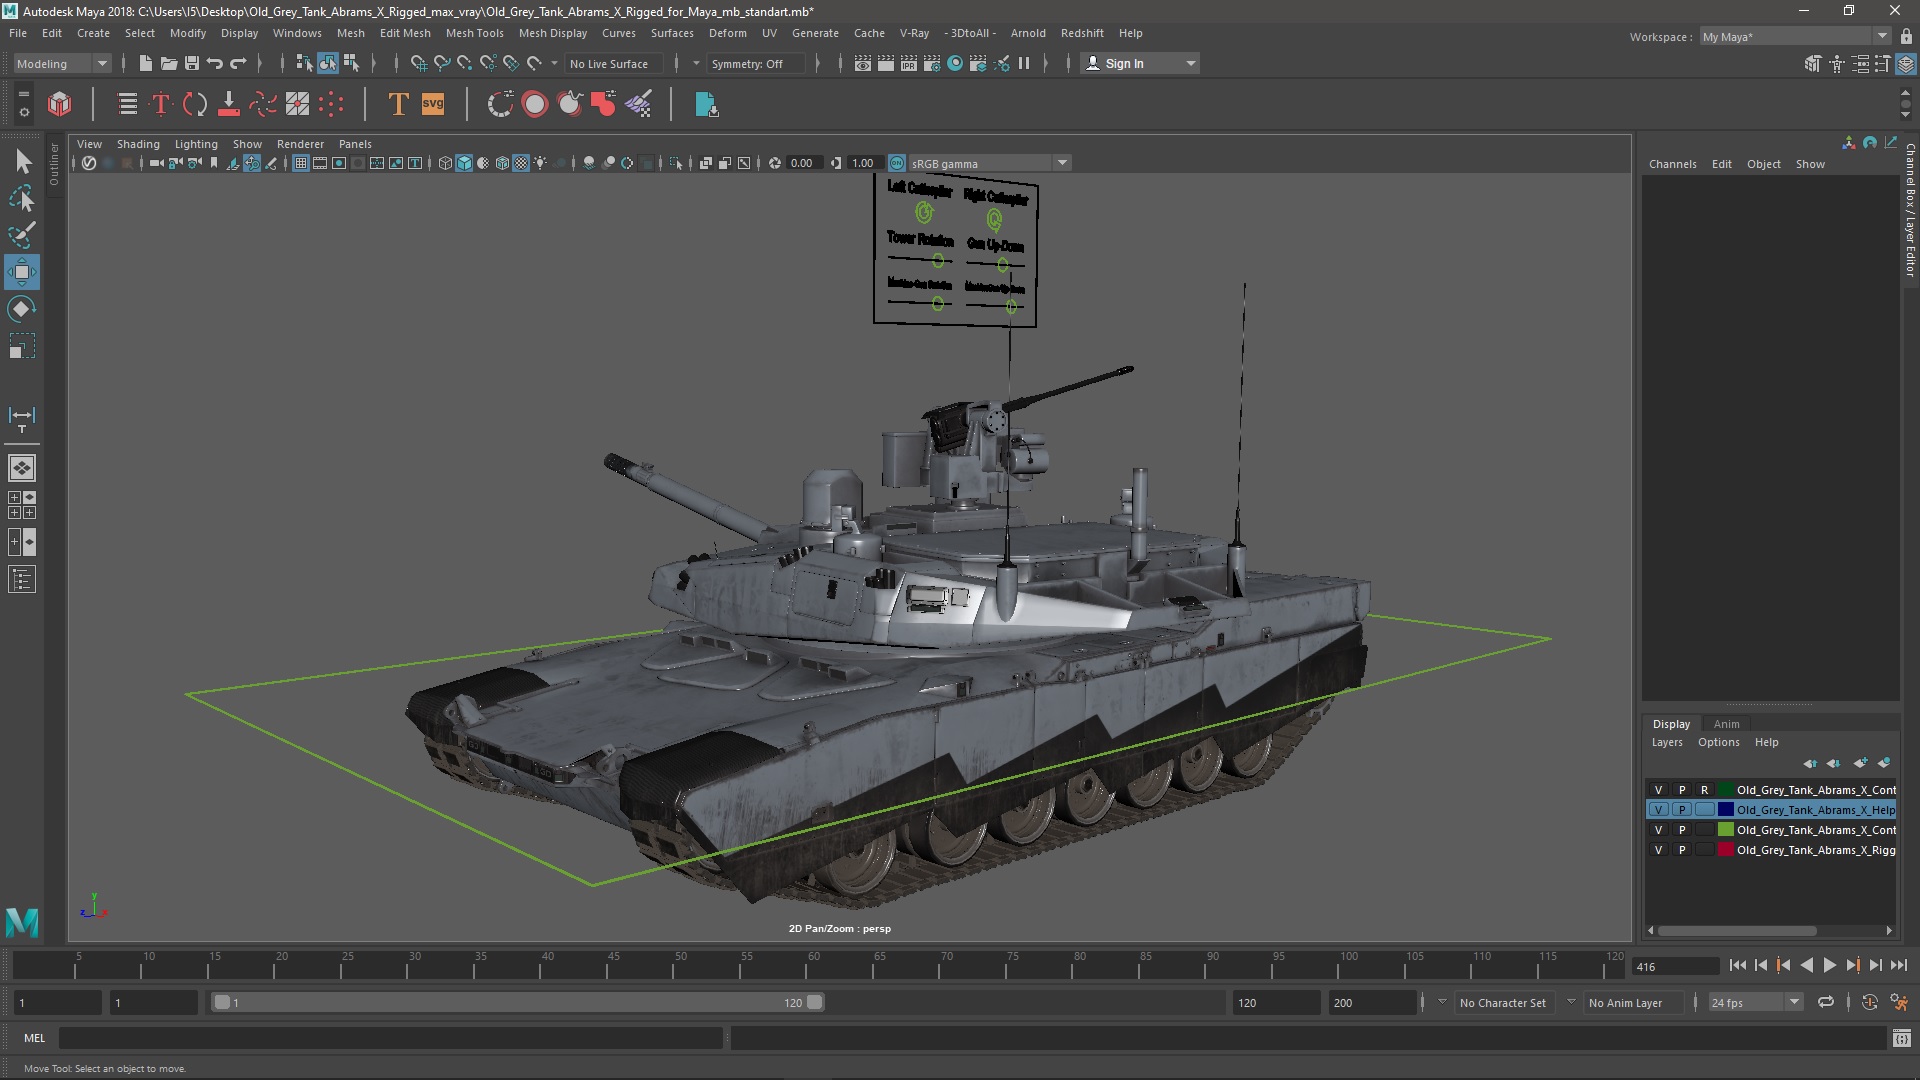
Task: Click the Save scene icon
Action: coord(192,63)
